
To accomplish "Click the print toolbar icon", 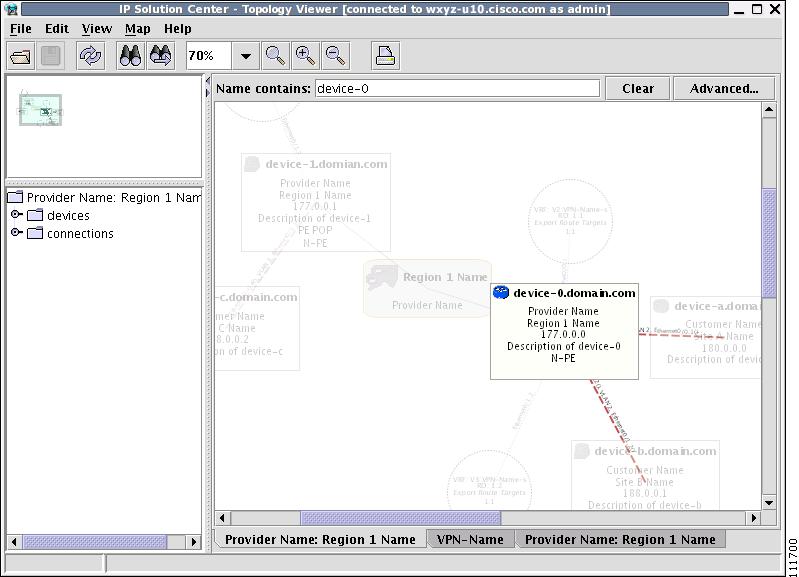I will (x=385, y=56).
